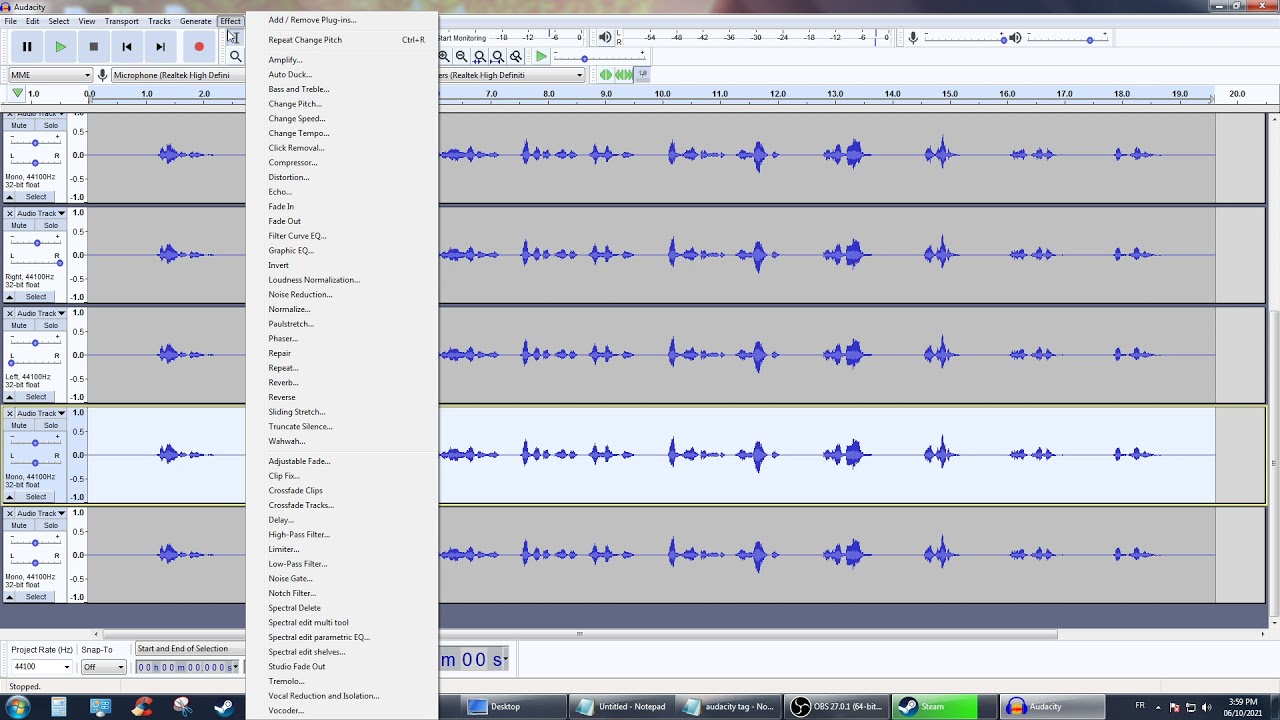Click the Play-at-Speed green arrow
1280x720 pixels.
[x=541, y=57]
